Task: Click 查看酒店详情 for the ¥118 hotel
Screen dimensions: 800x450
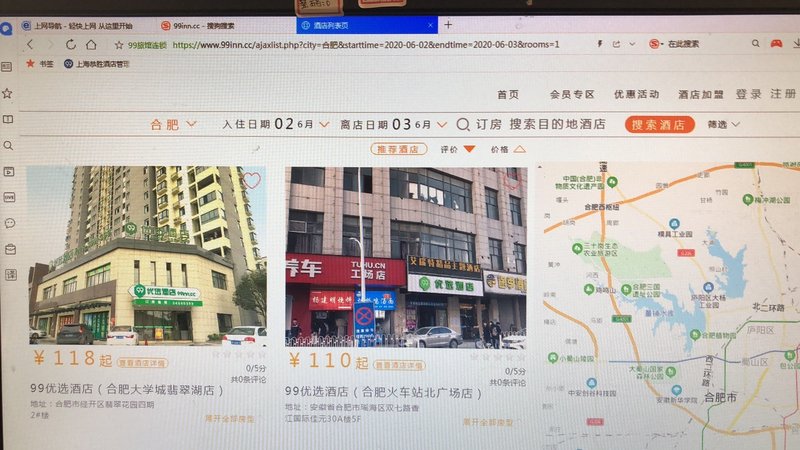Action: click(x=143, y=364)
